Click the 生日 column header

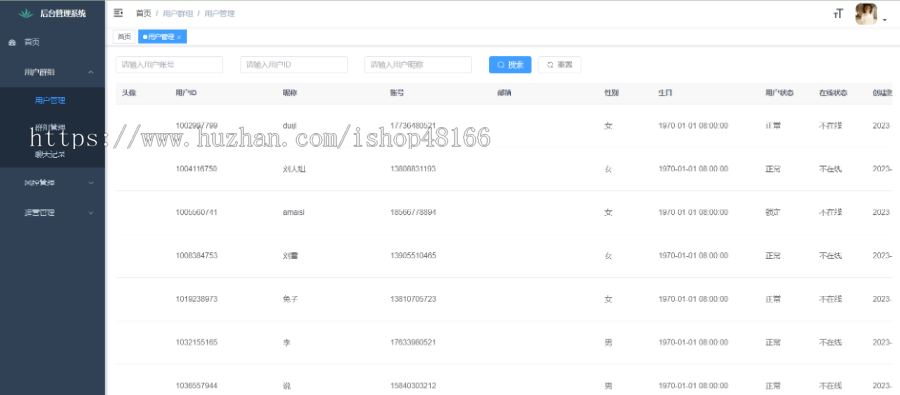(665, 93)
